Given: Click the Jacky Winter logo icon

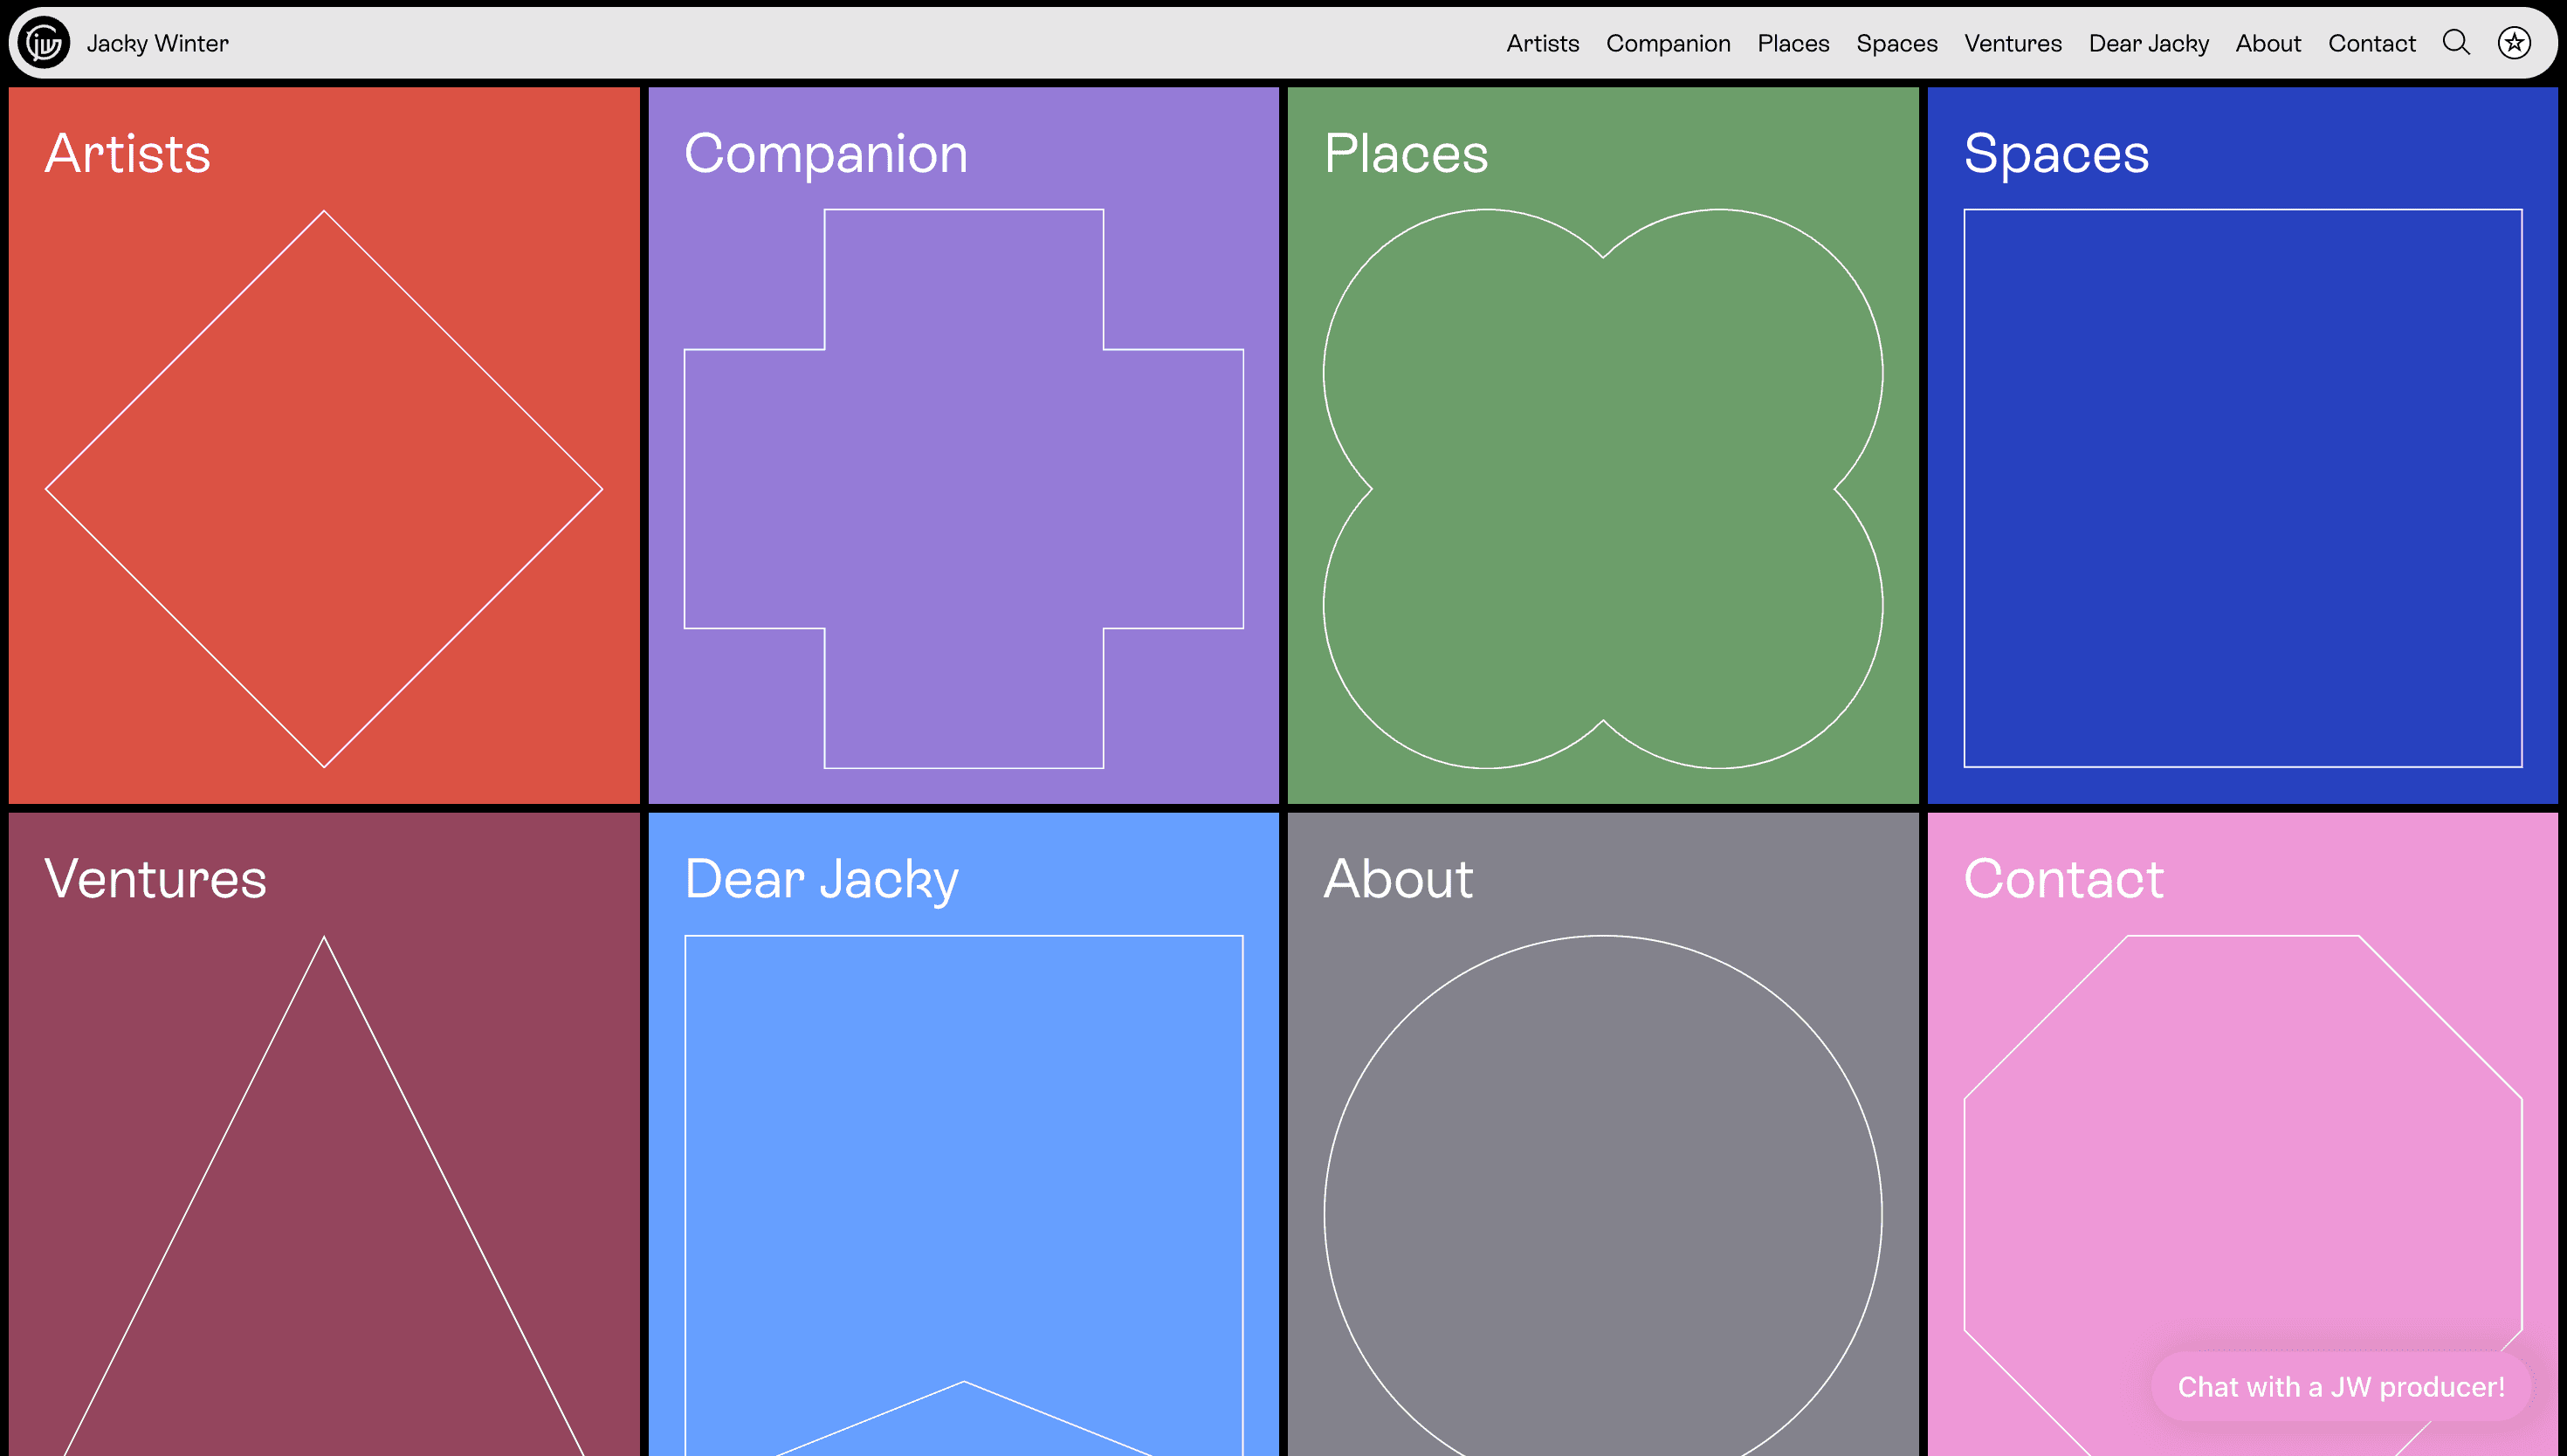Looking at the screenshot, I should click(x=44, y=42).
